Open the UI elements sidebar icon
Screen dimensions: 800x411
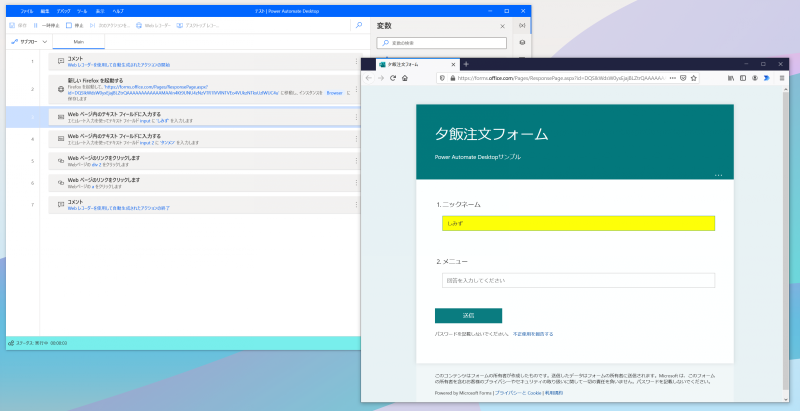pyautogui.click(x=522, y=43)
